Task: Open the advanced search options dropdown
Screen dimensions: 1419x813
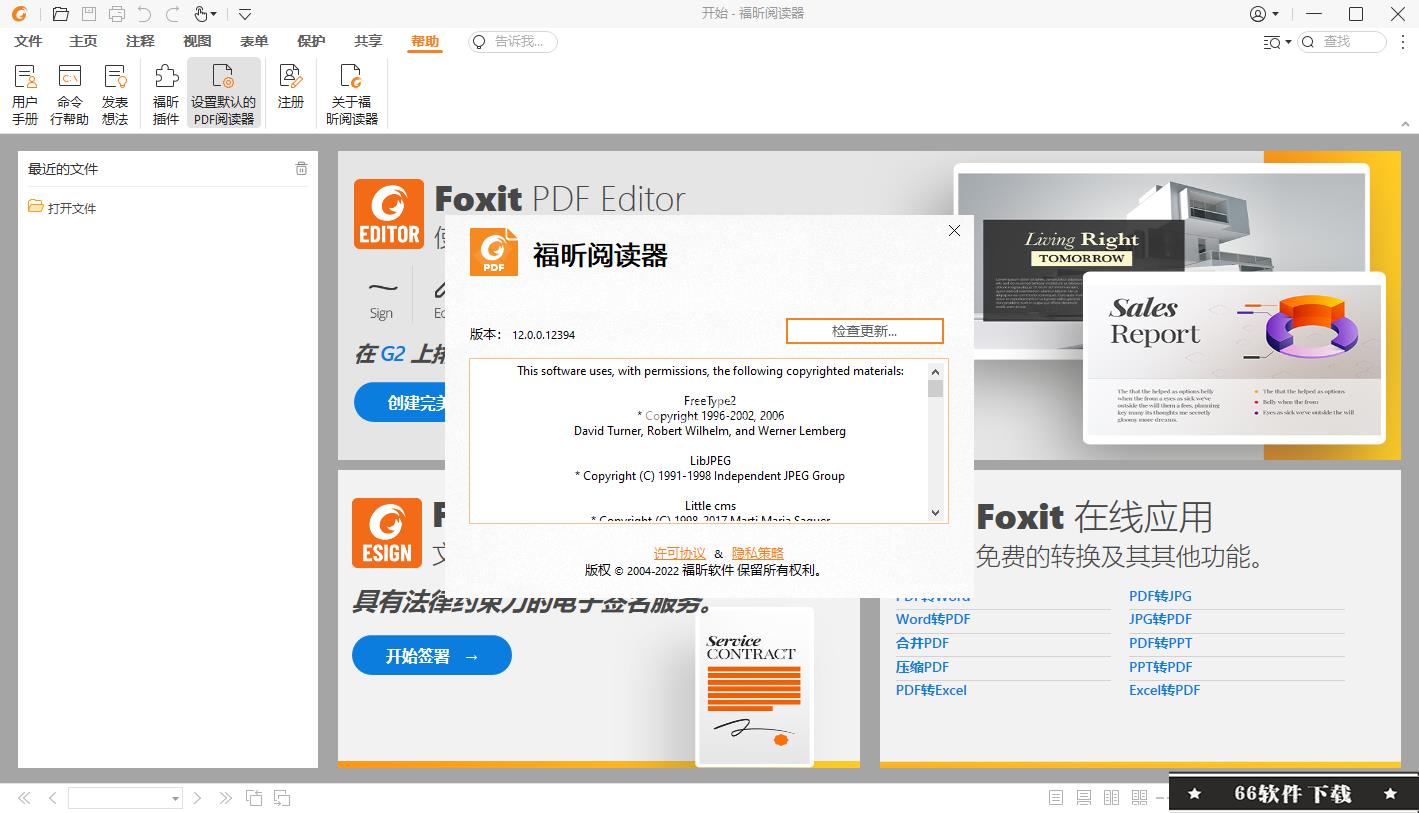Action: (1277, 42)
